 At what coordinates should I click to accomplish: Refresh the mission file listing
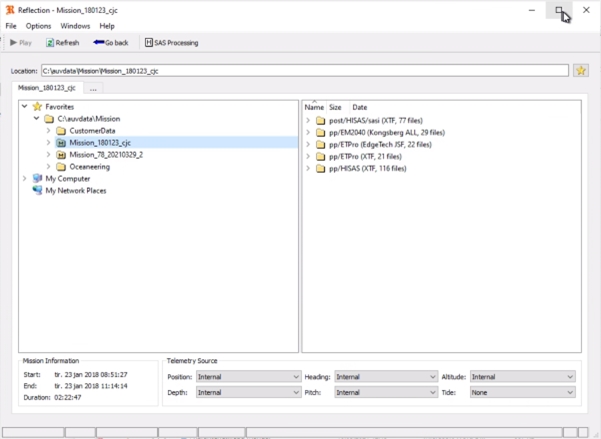click(x=62, y=43)
